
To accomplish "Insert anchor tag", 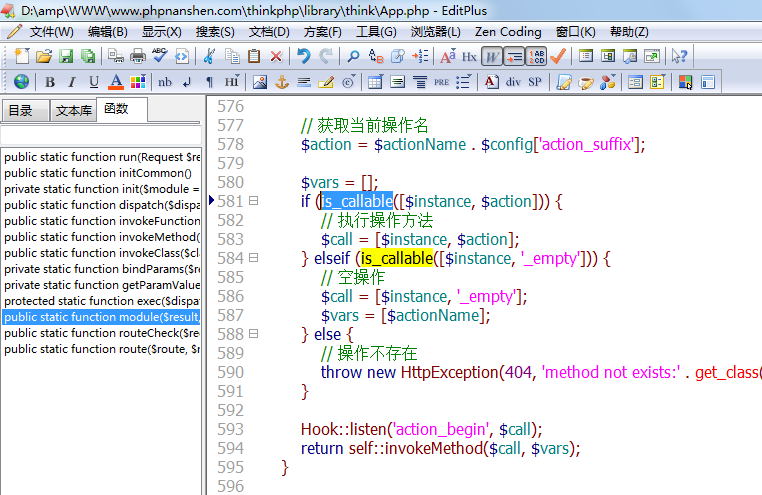I will click(282, 82).
